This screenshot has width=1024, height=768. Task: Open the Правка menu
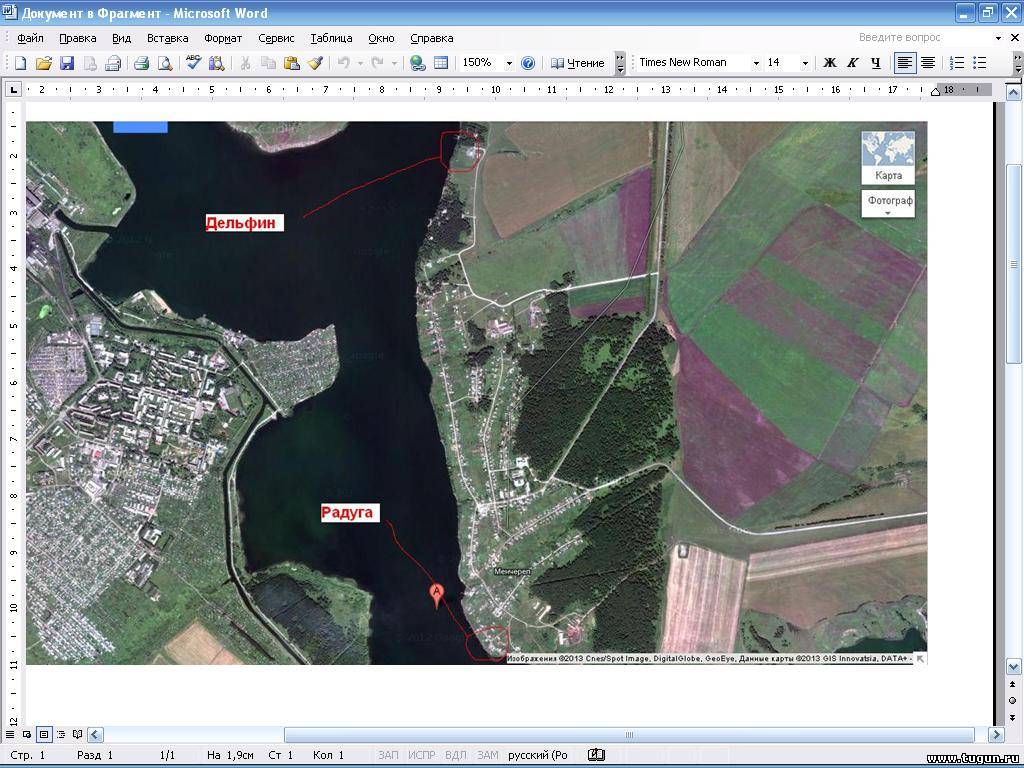[78, 38]
